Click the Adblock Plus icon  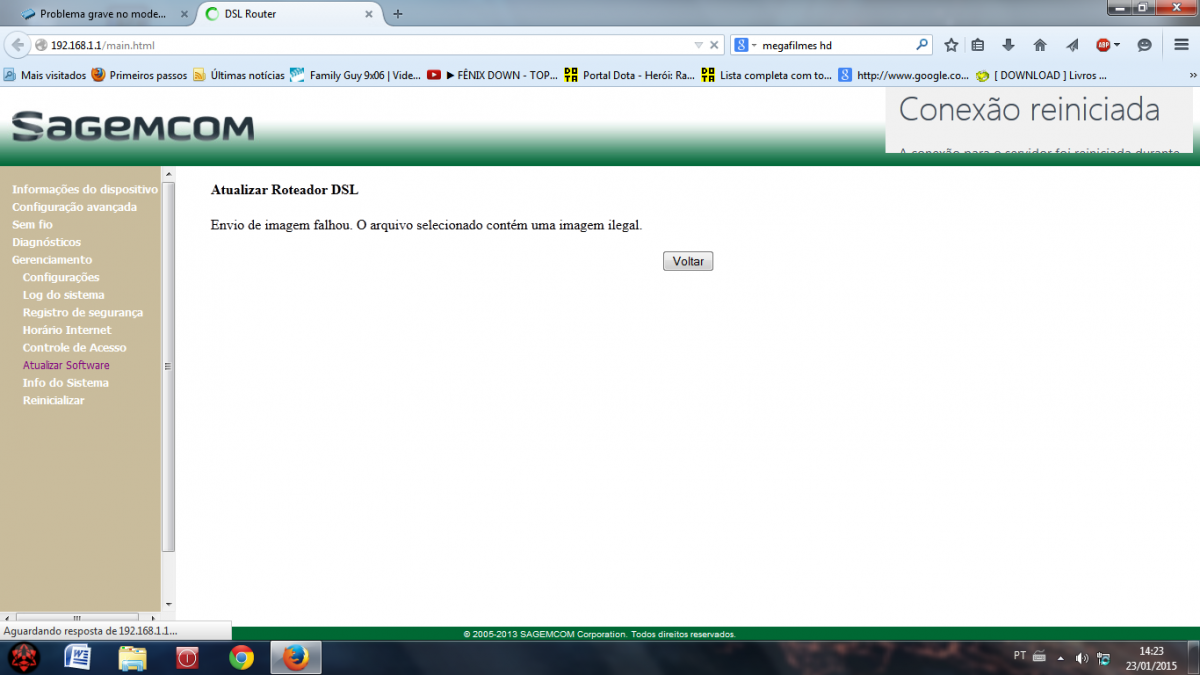[x=1103, y=45]
